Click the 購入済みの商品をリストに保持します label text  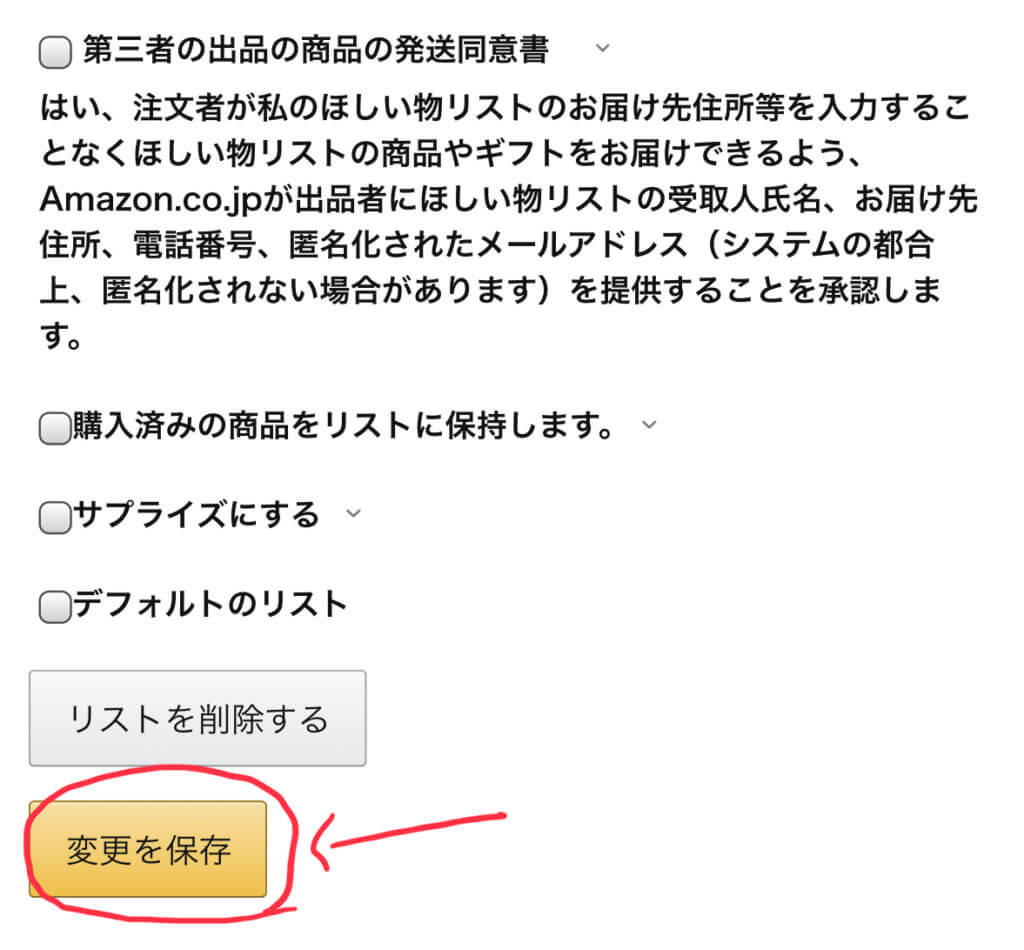342,427
